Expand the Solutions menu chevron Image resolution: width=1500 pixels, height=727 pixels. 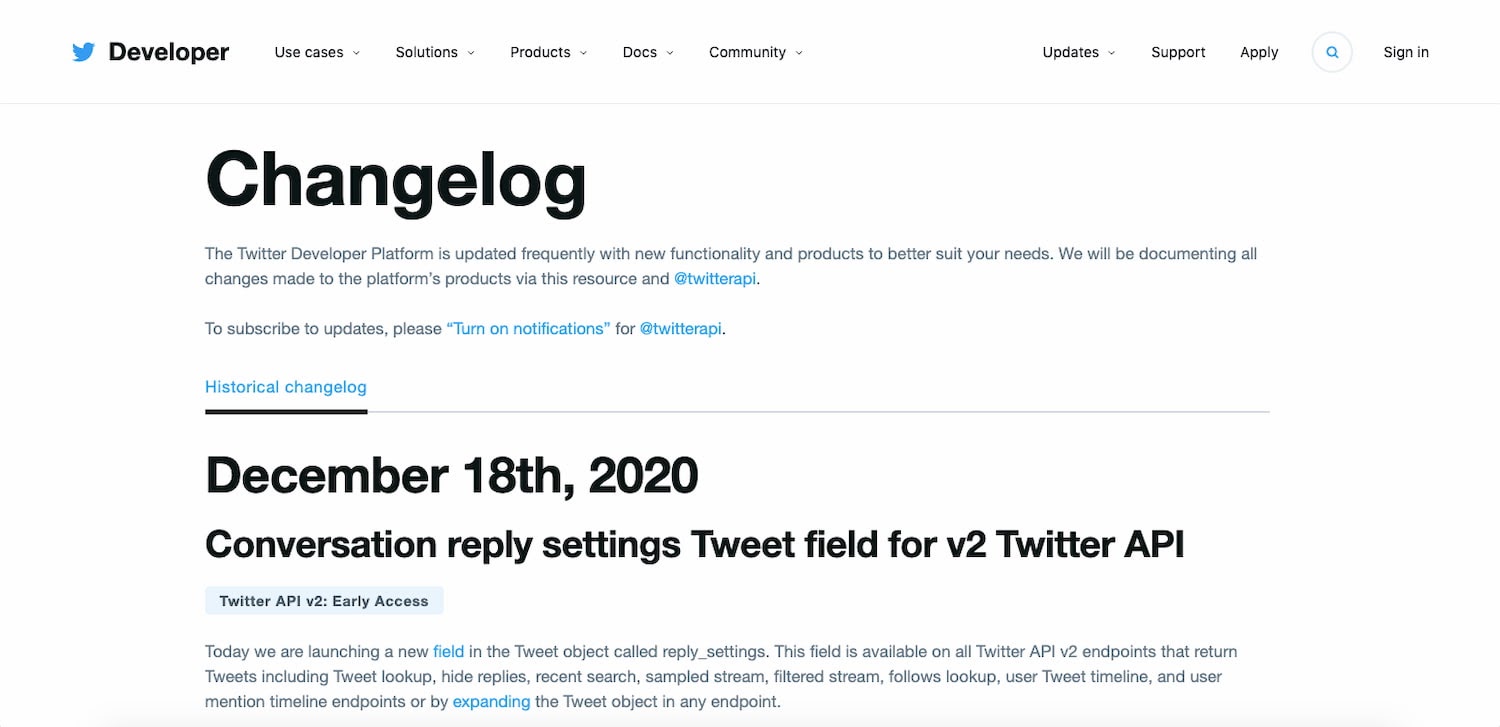[x=471, y=53]
